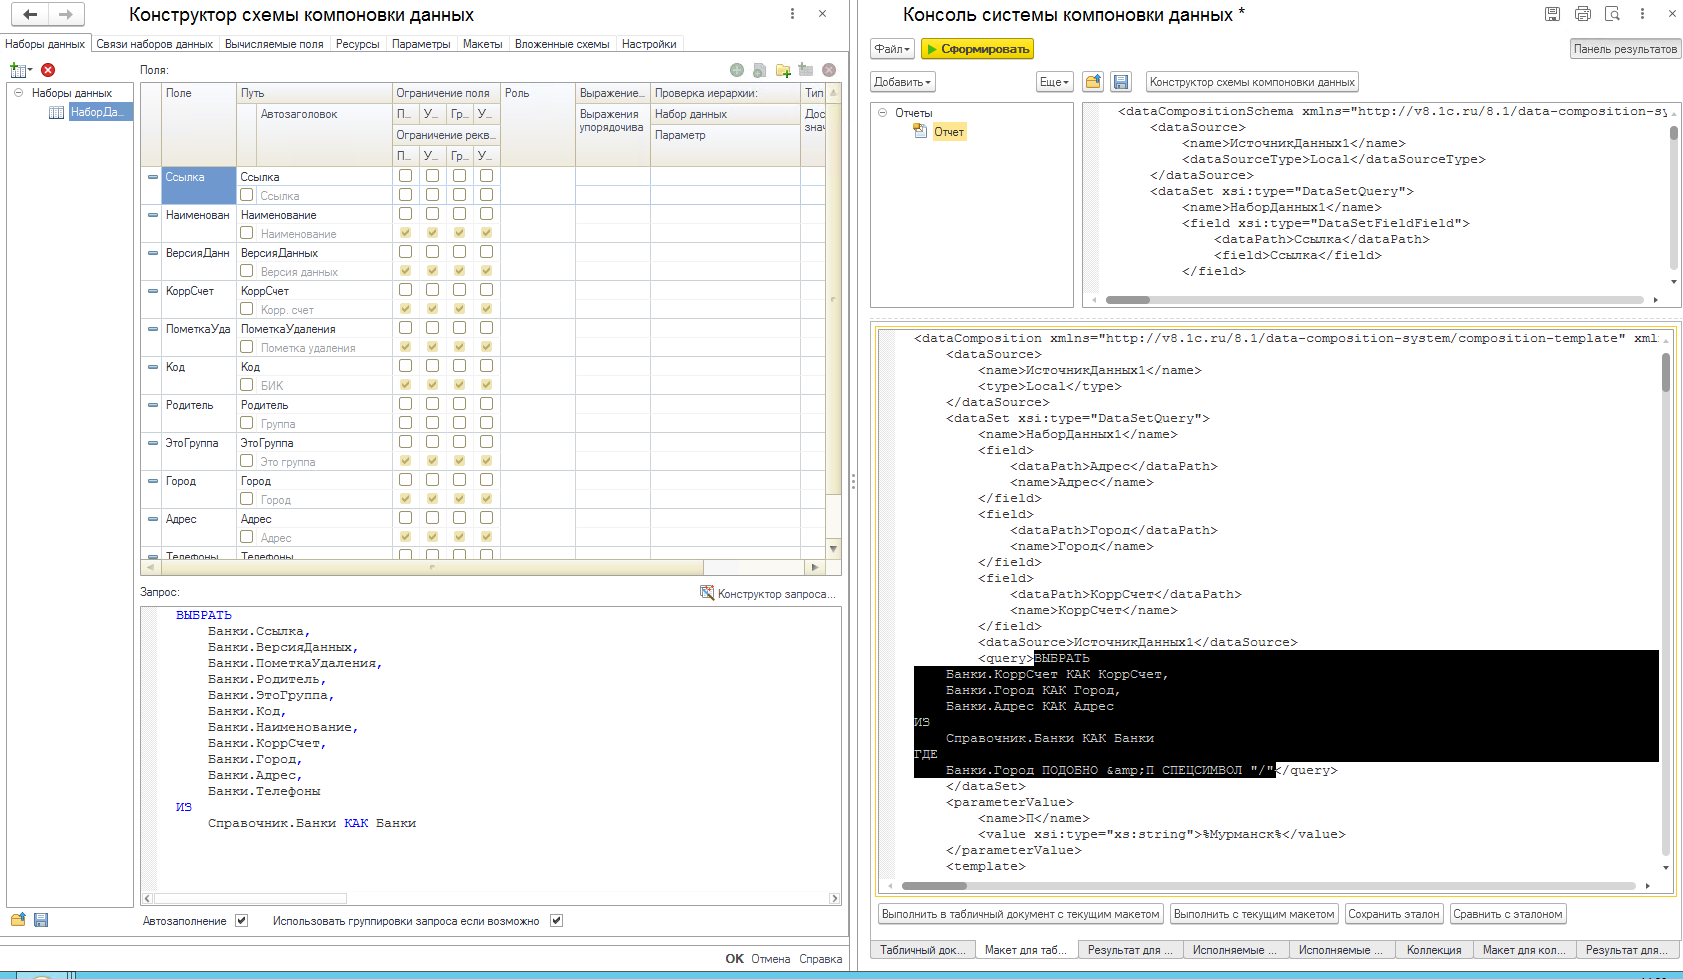Click save-to-file icon at constructor bottom left
The width and height of the screenshot is (1683, 979).
coord(41,920)
